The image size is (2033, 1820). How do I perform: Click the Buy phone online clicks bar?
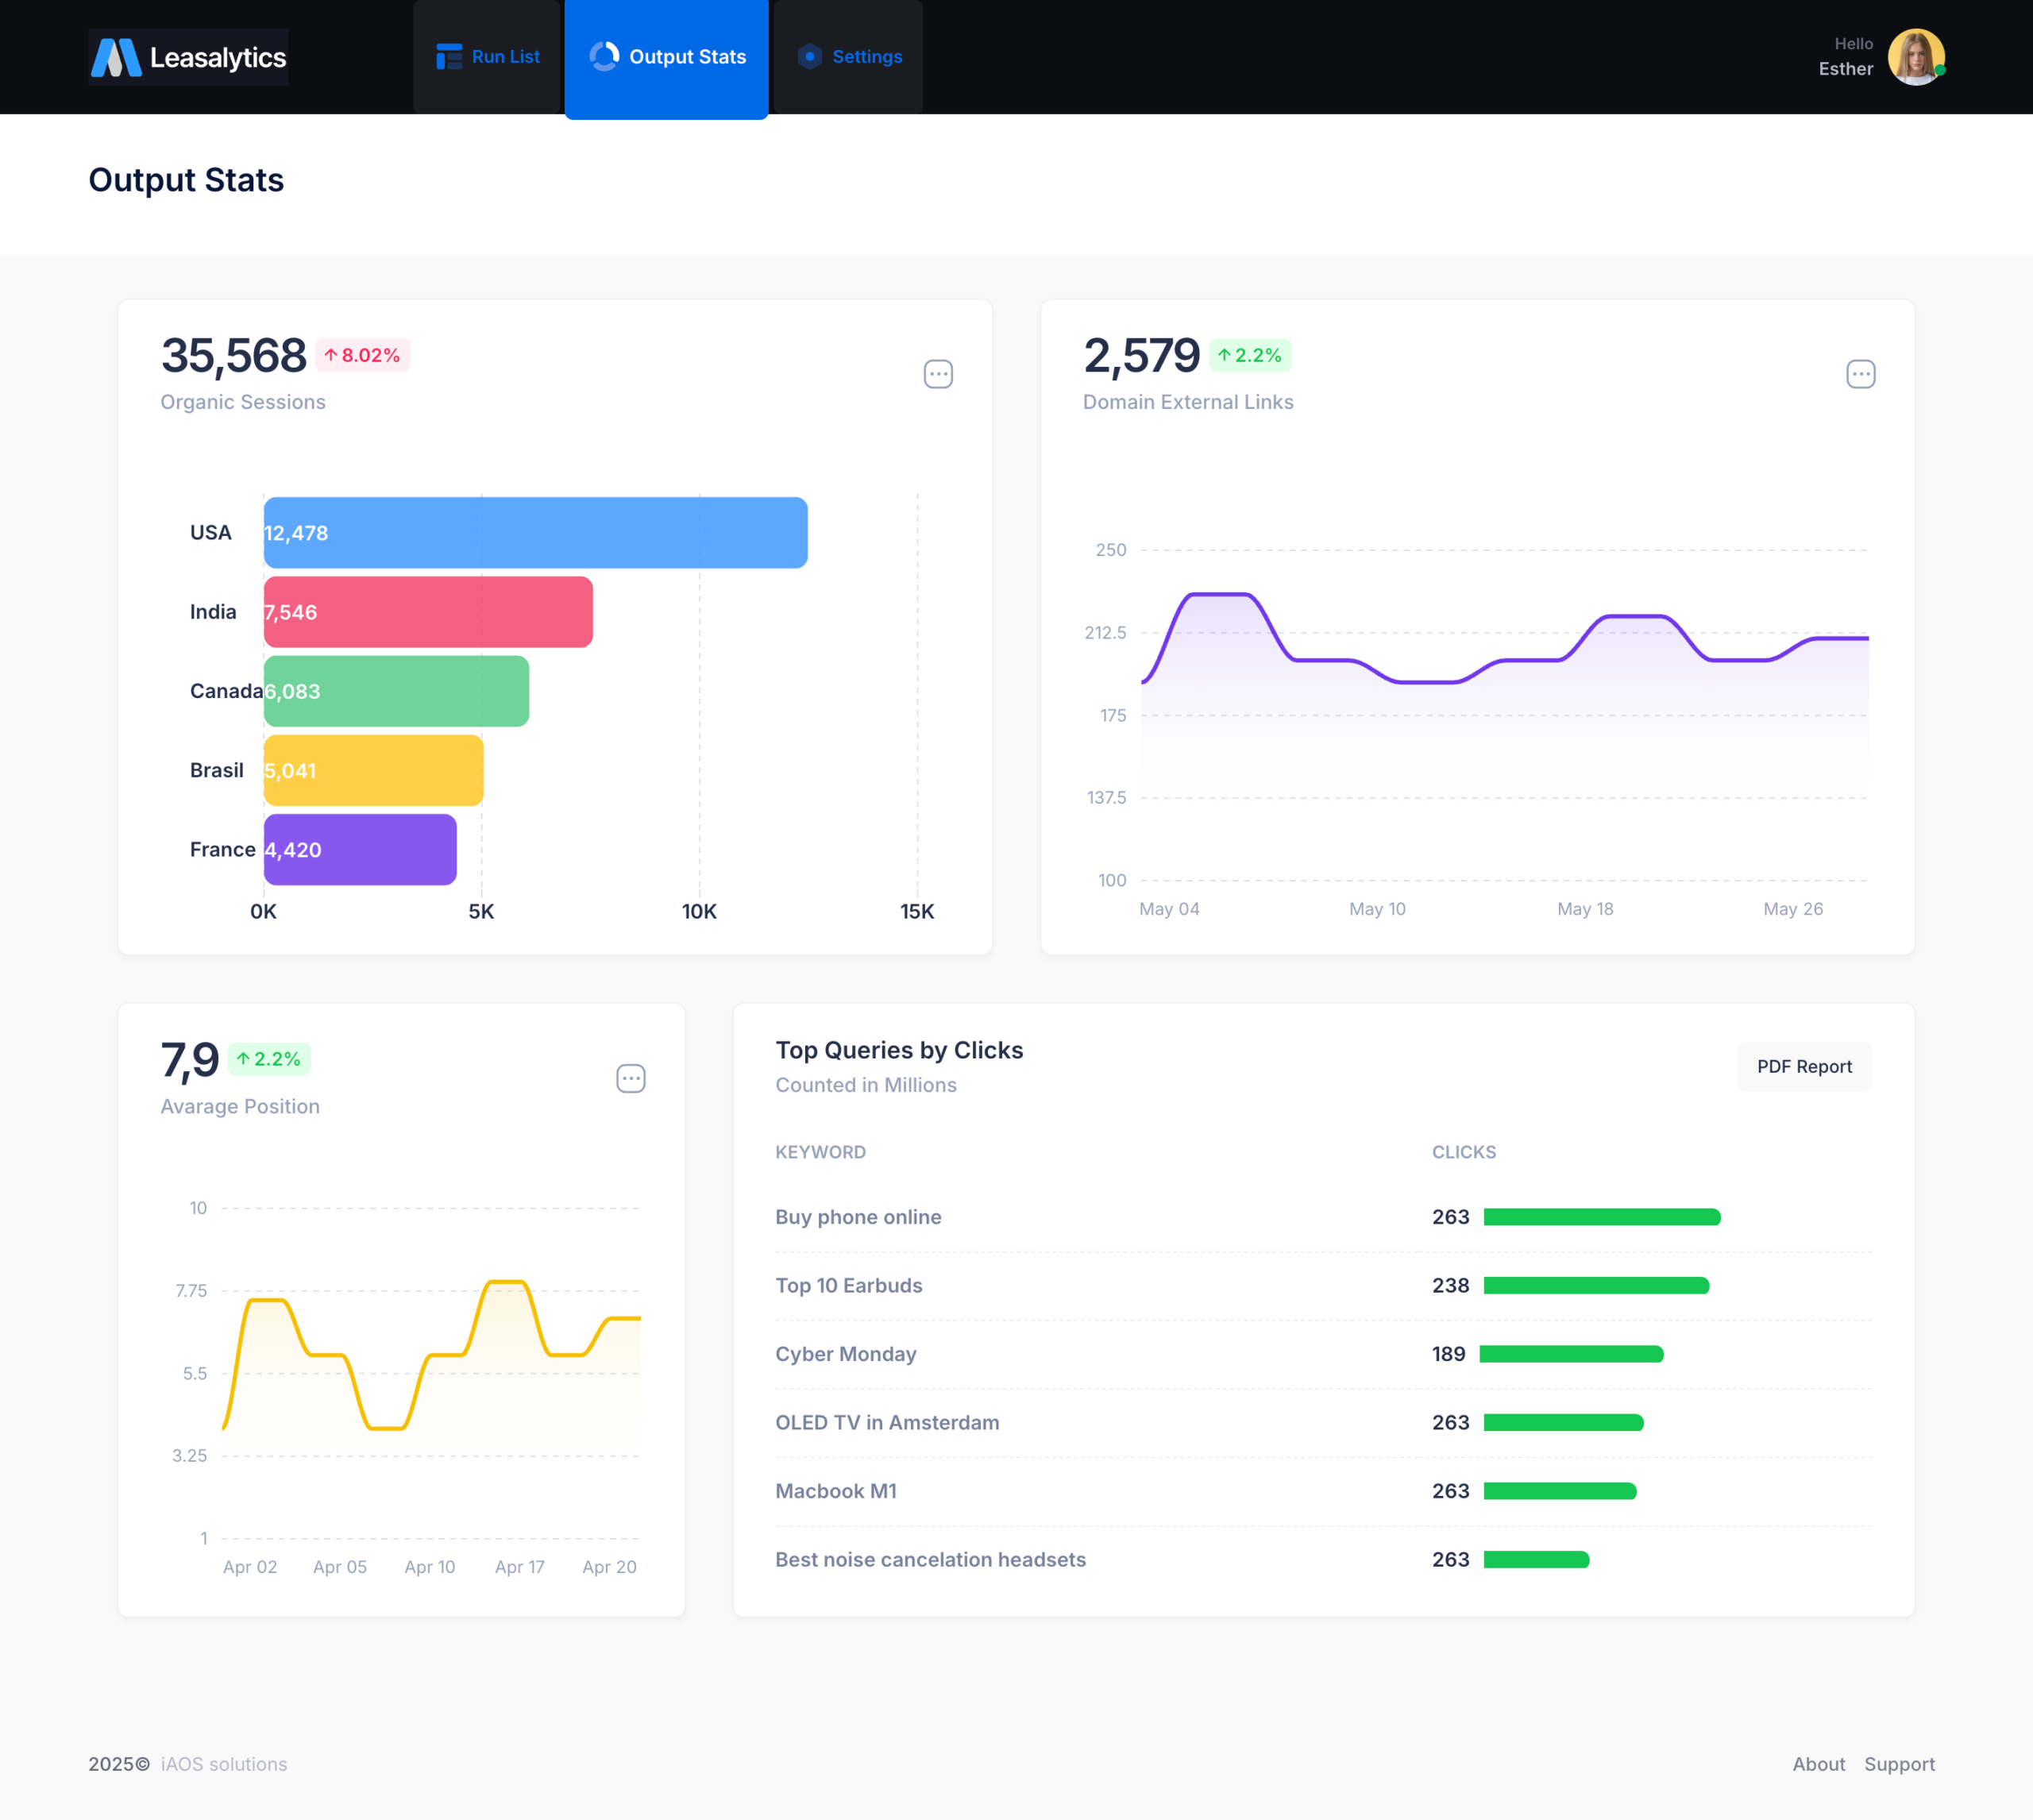tap(1601, 1217)
